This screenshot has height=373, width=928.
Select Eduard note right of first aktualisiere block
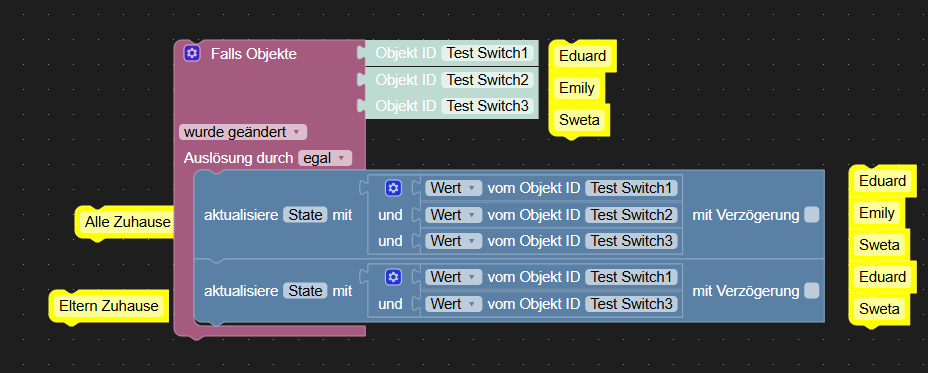[882, 181]
